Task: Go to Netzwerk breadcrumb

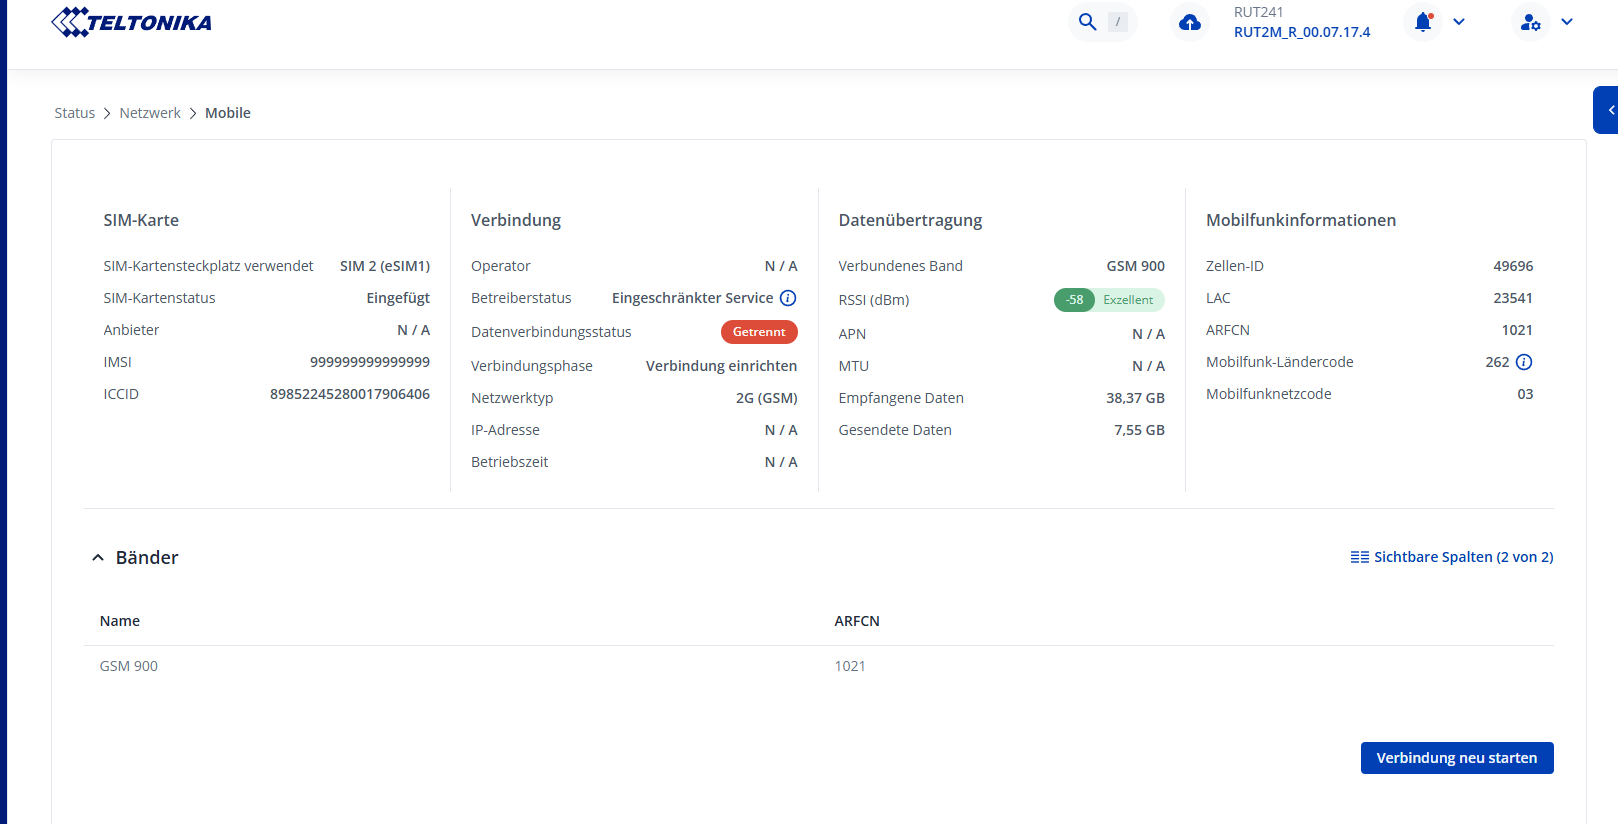Action: coord(150,113)
